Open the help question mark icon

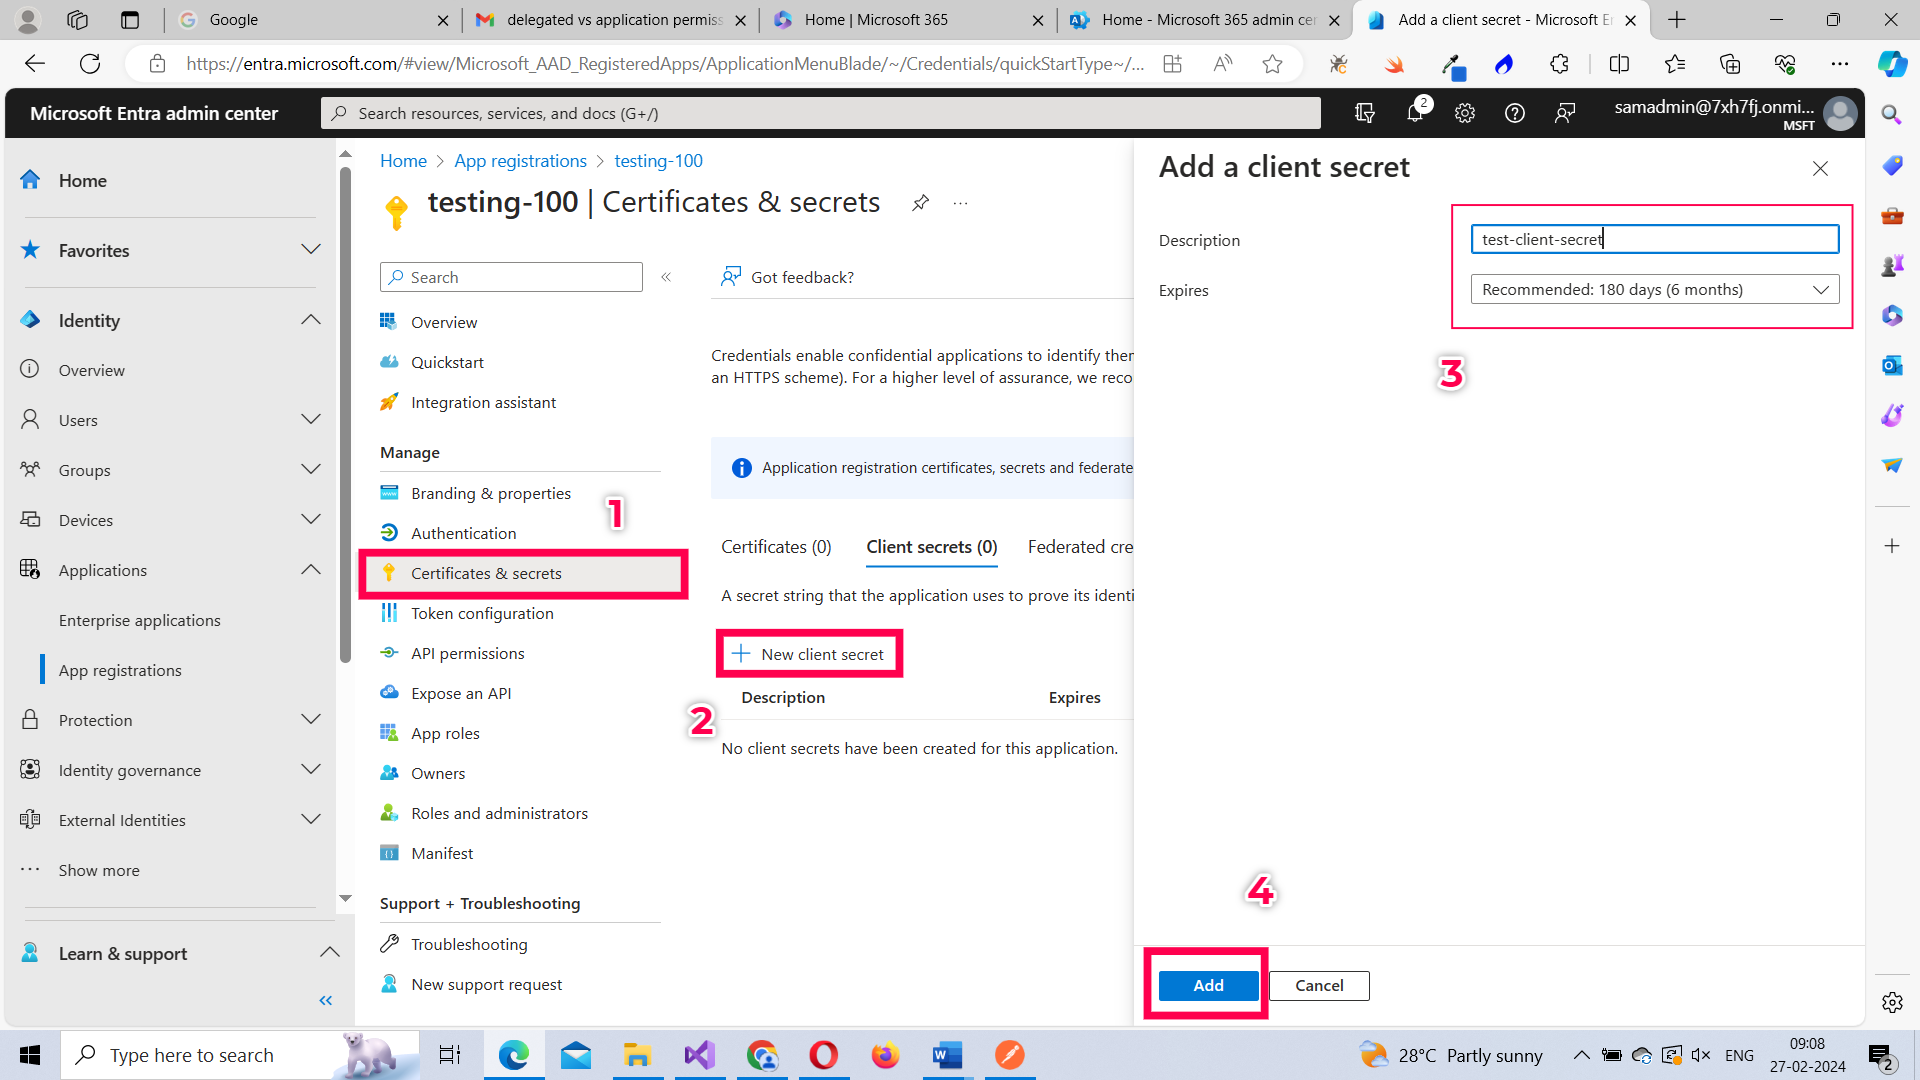[x=1514, y=113]
